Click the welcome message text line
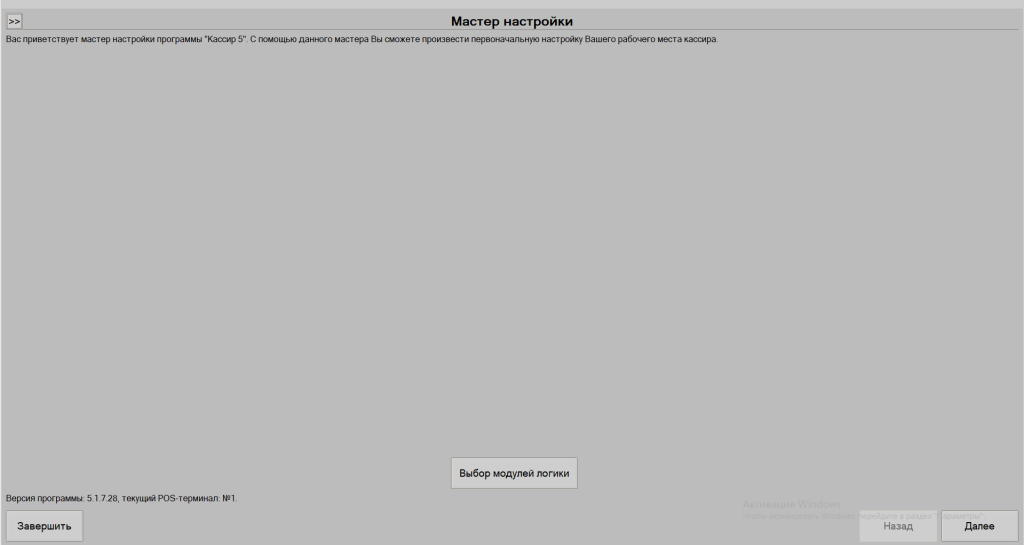This screenshot has height=545, width=1024. 361,40
